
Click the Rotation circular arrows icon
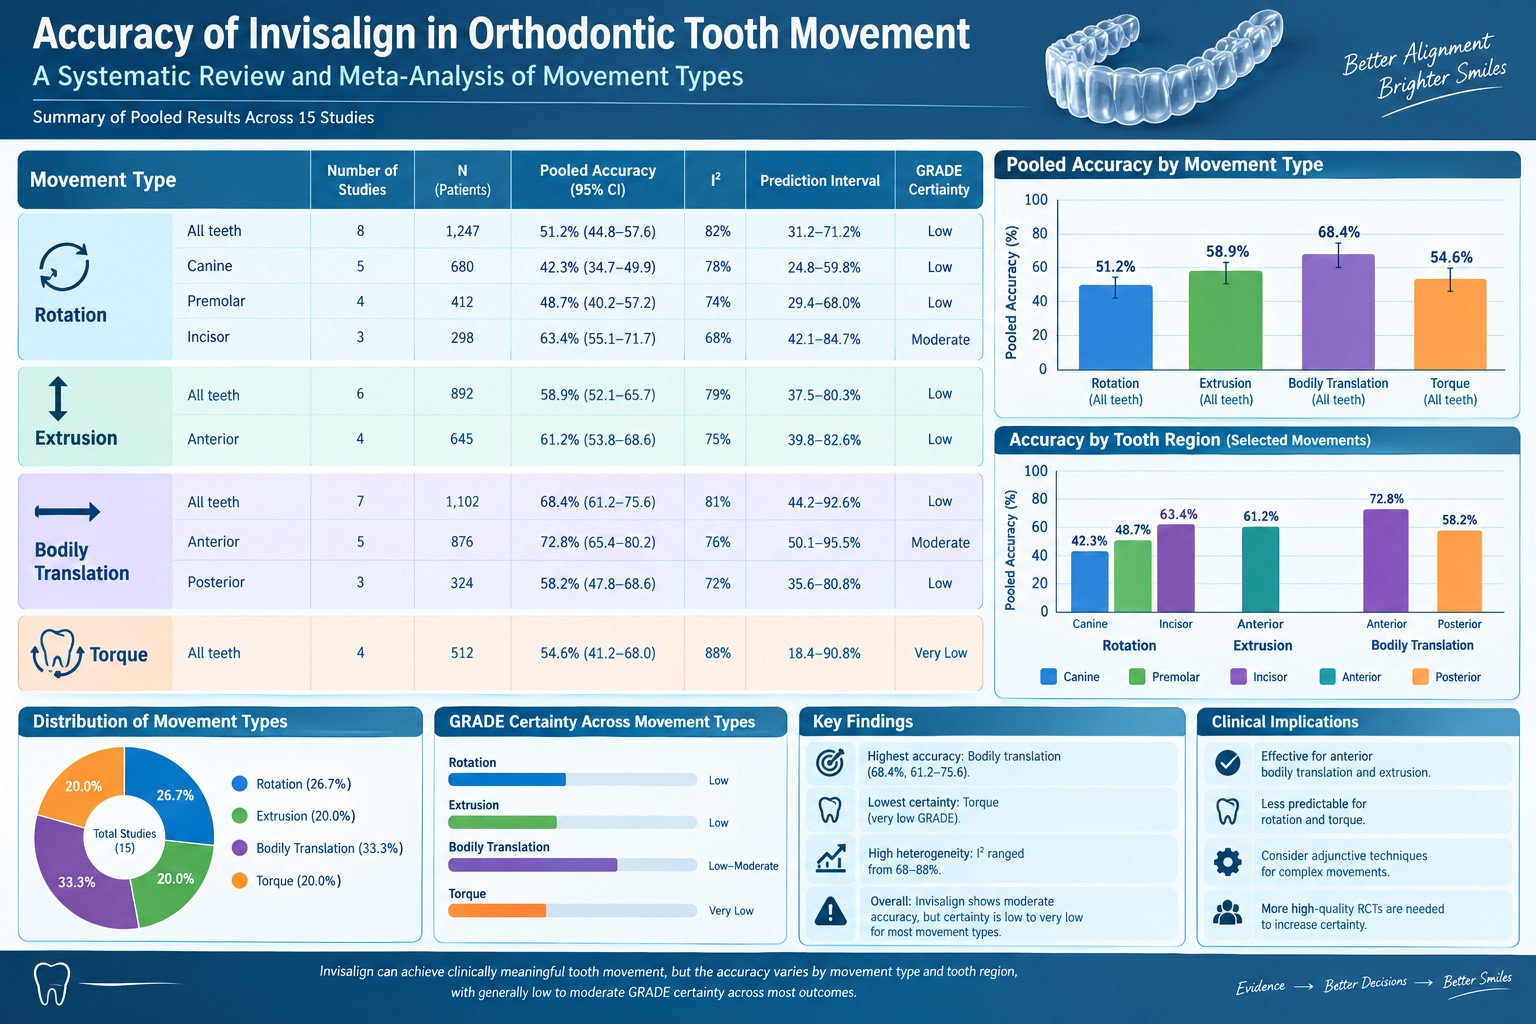click(x=64, y=267)
